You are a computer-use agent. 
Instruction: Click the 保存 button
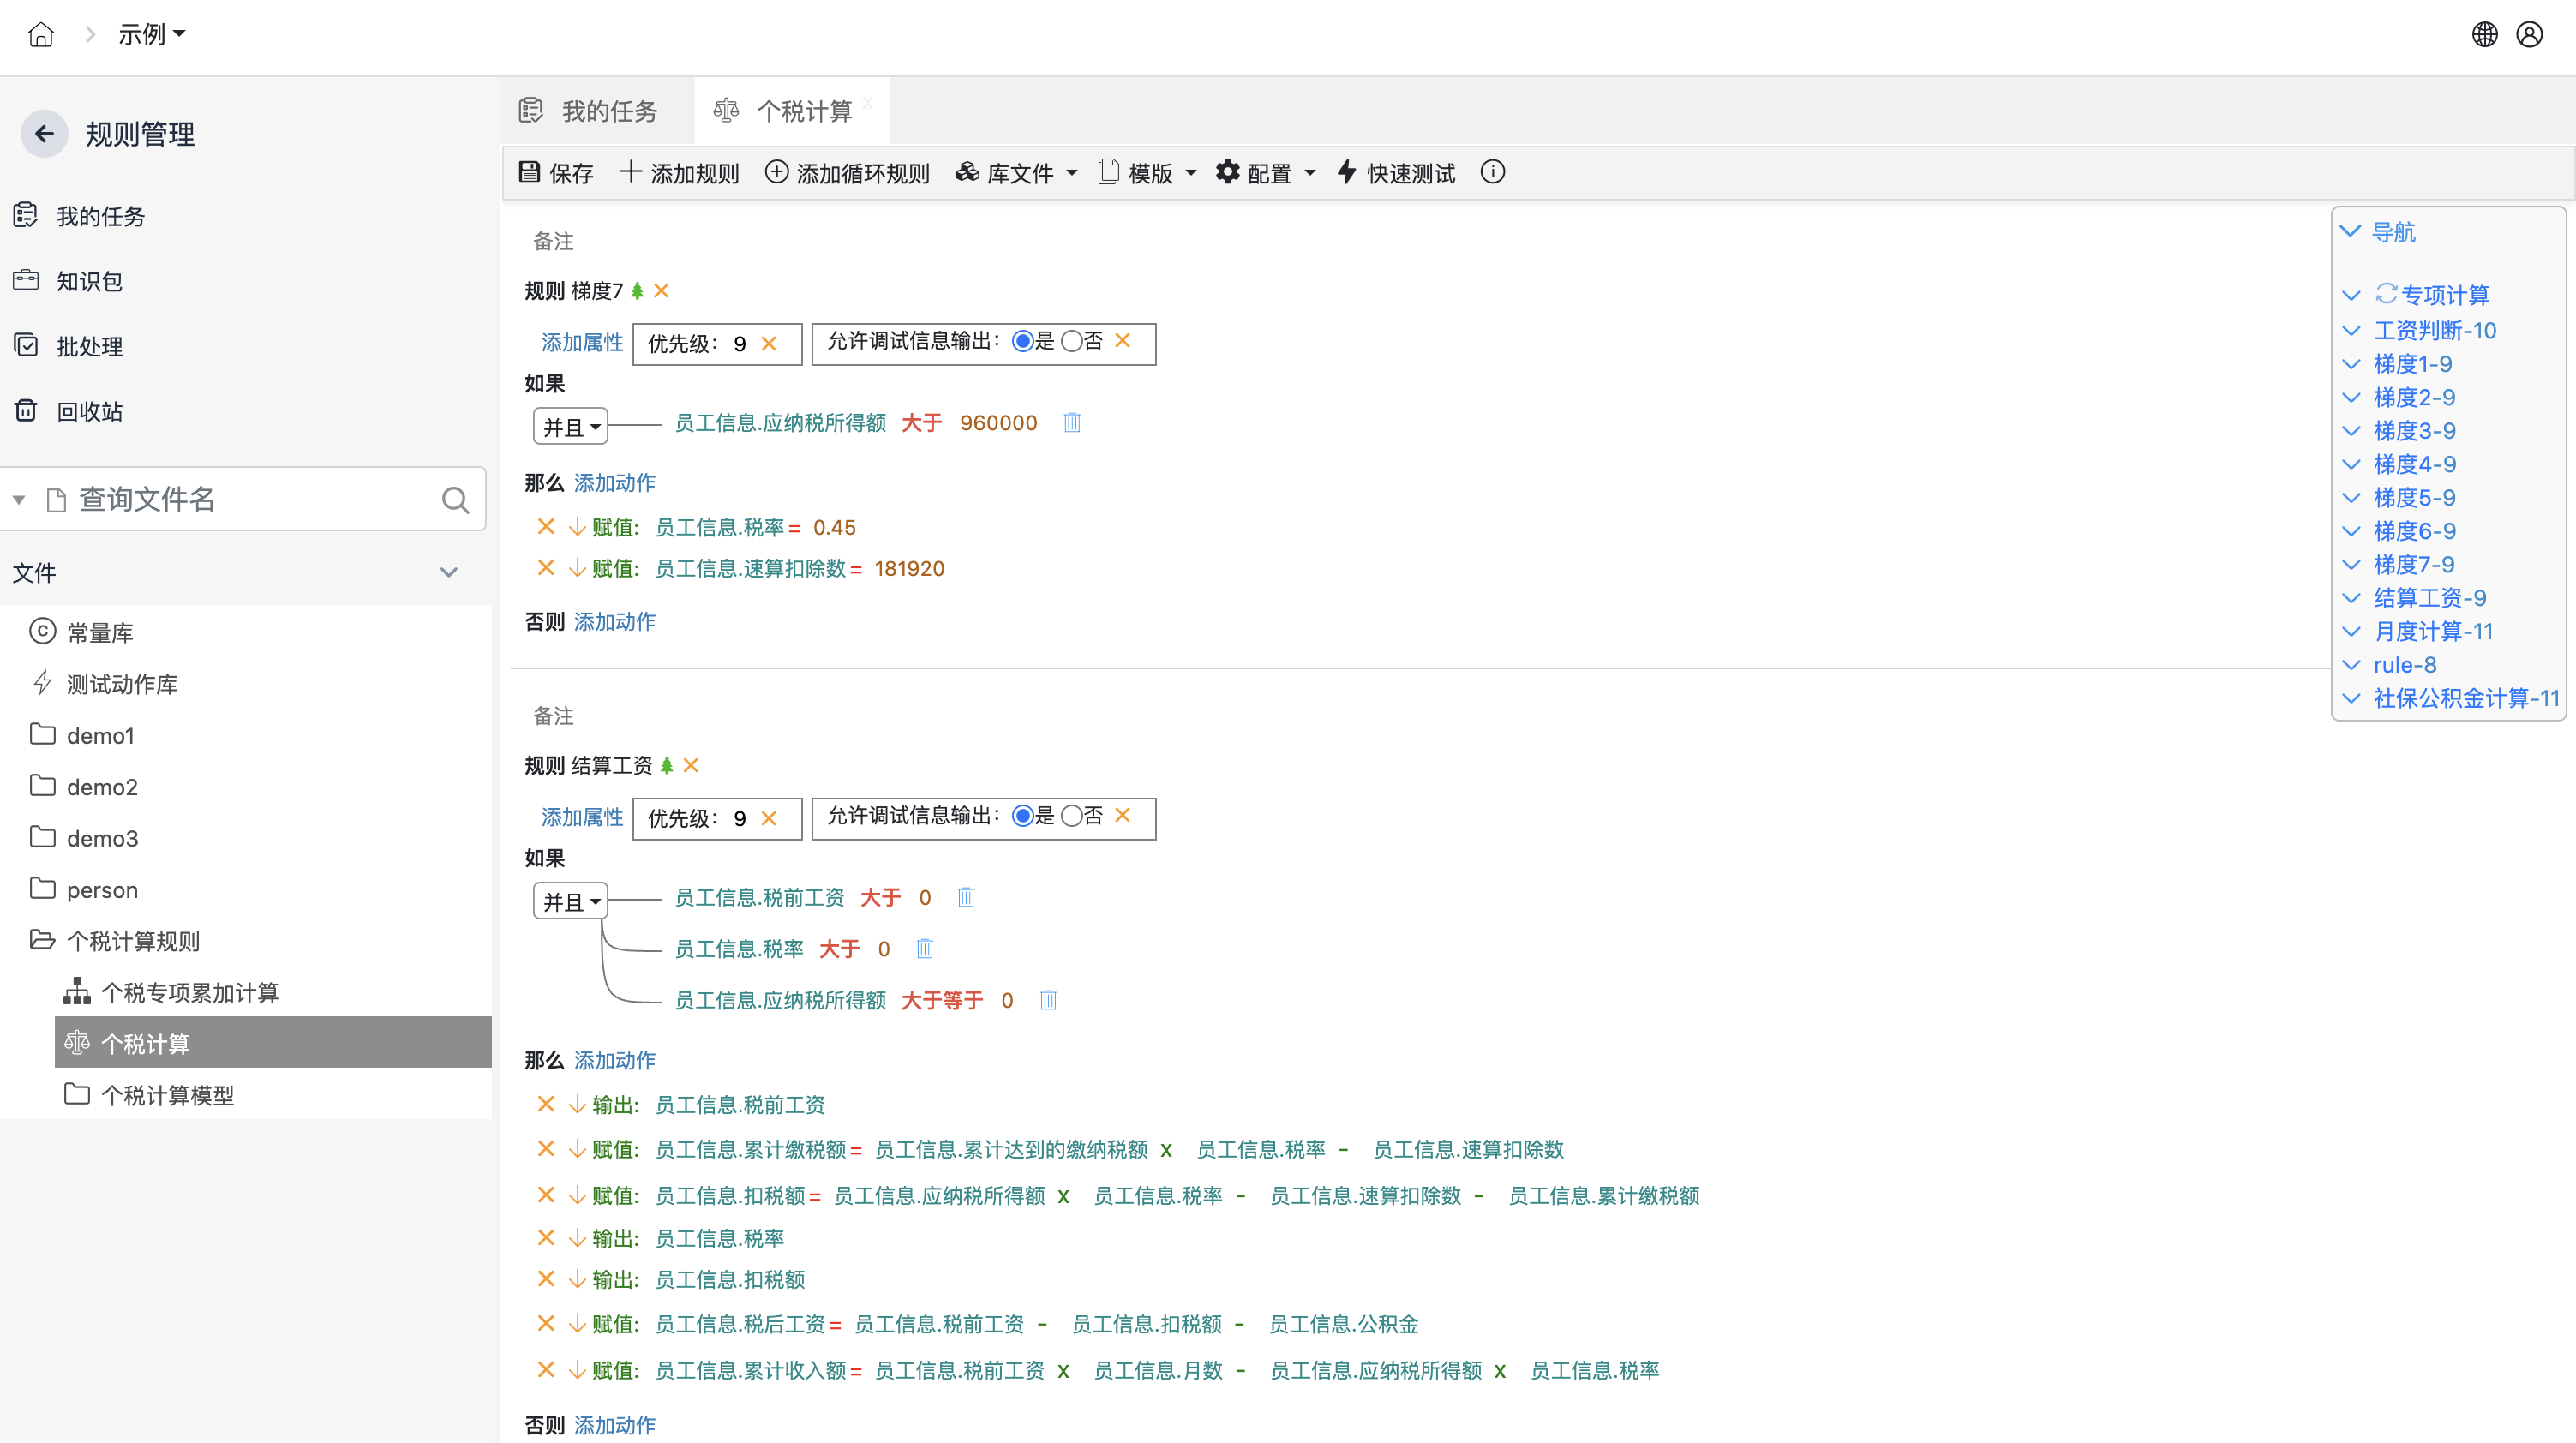tap(556, 173)
